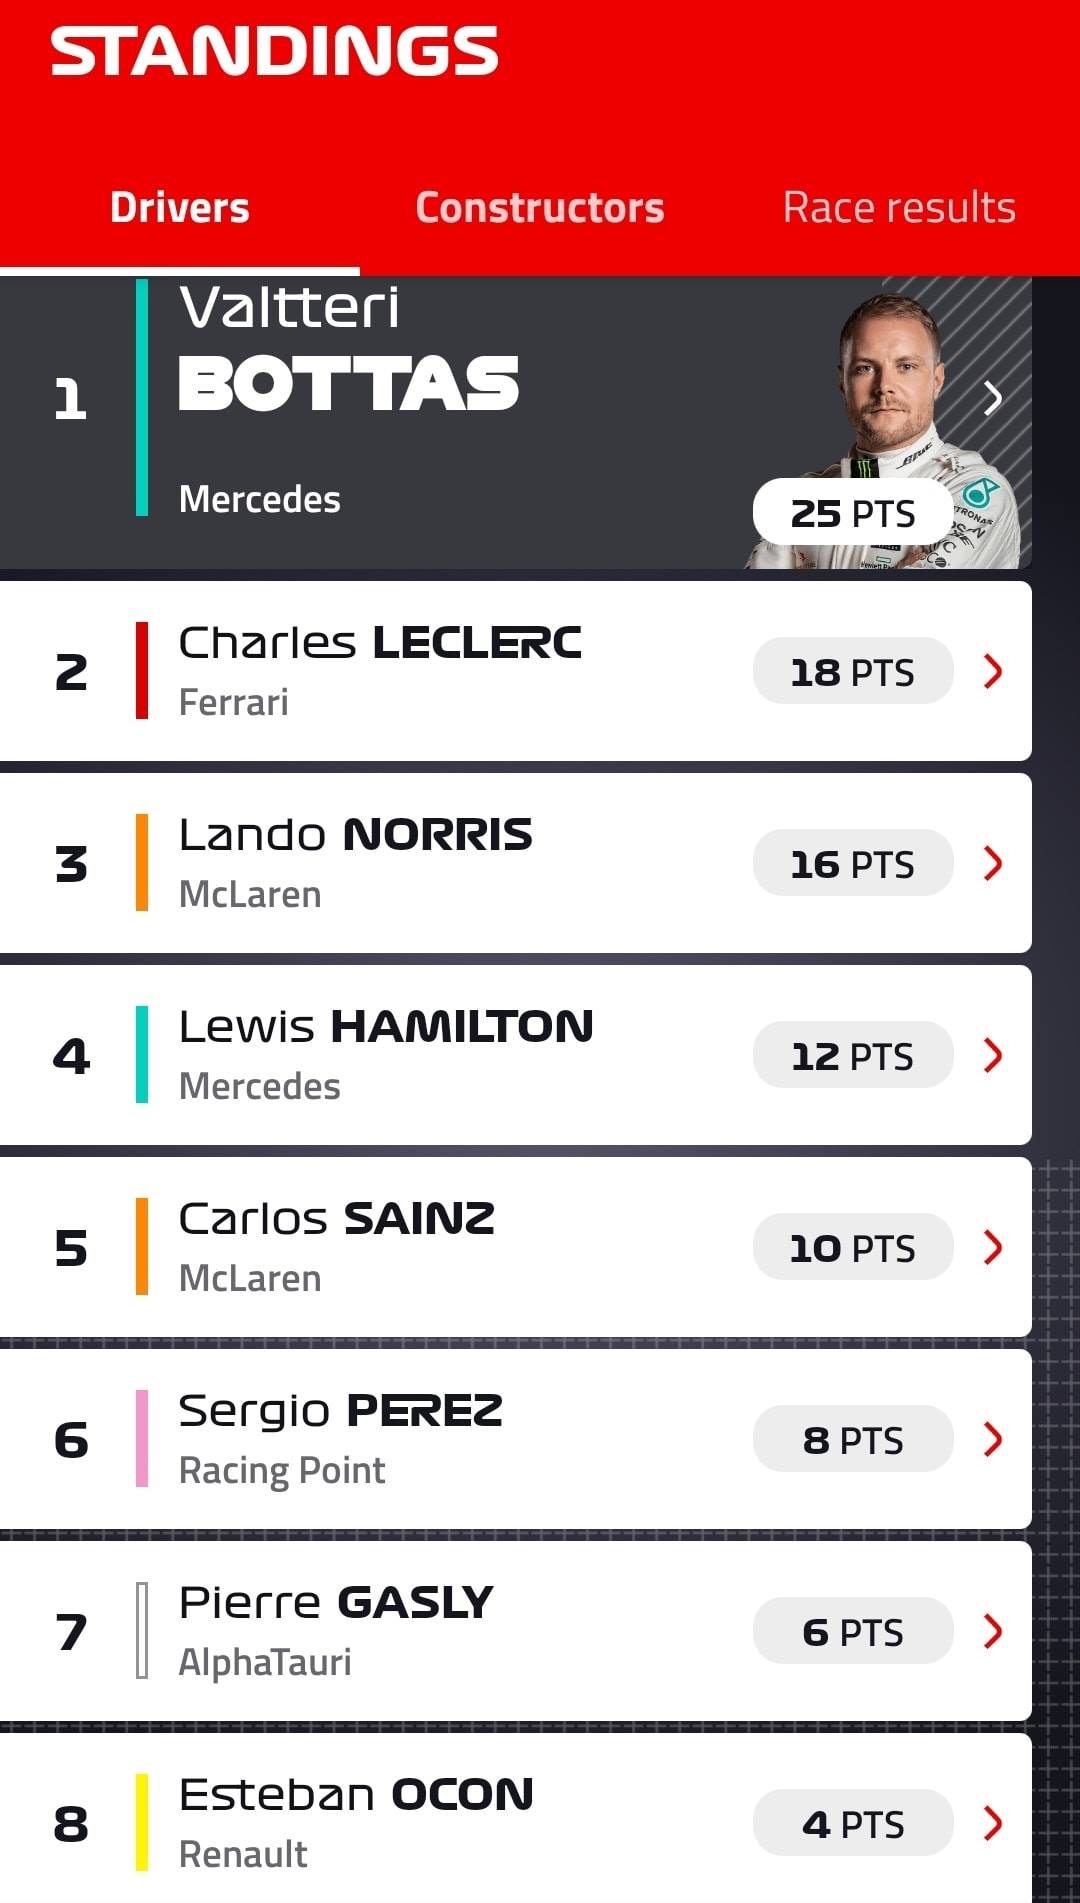The height and width of the screenshot is (1903, 1080).
Task: Open Perez details via red chevron
Action: (993, 1439)
